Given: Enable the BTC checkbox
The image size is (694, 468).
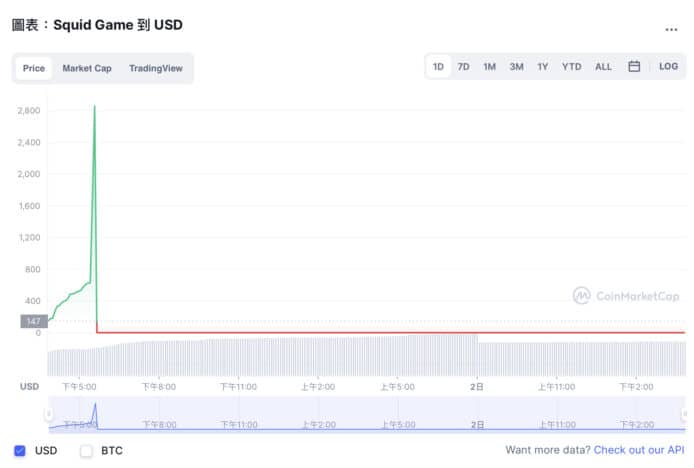Looking at the screenshot, I should click(x=86, y=451).
